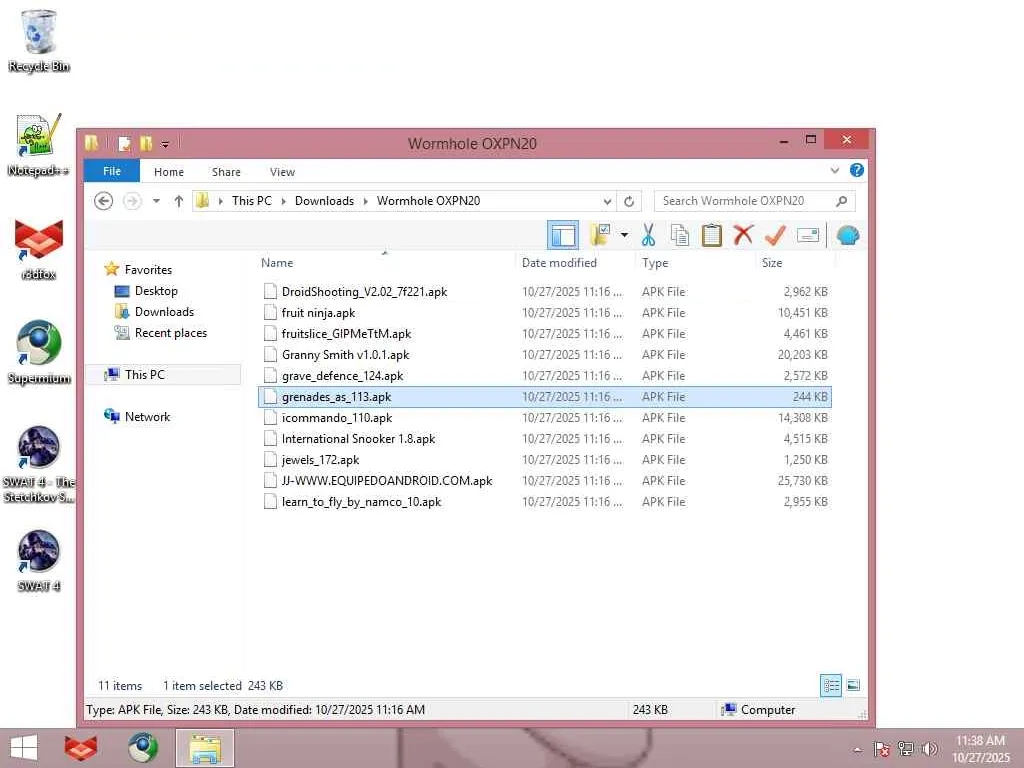The height and width of the screenshot is (768, 1024).
Task: Switch to the Share ribbon tab
Action: click(x=226, y=172)
